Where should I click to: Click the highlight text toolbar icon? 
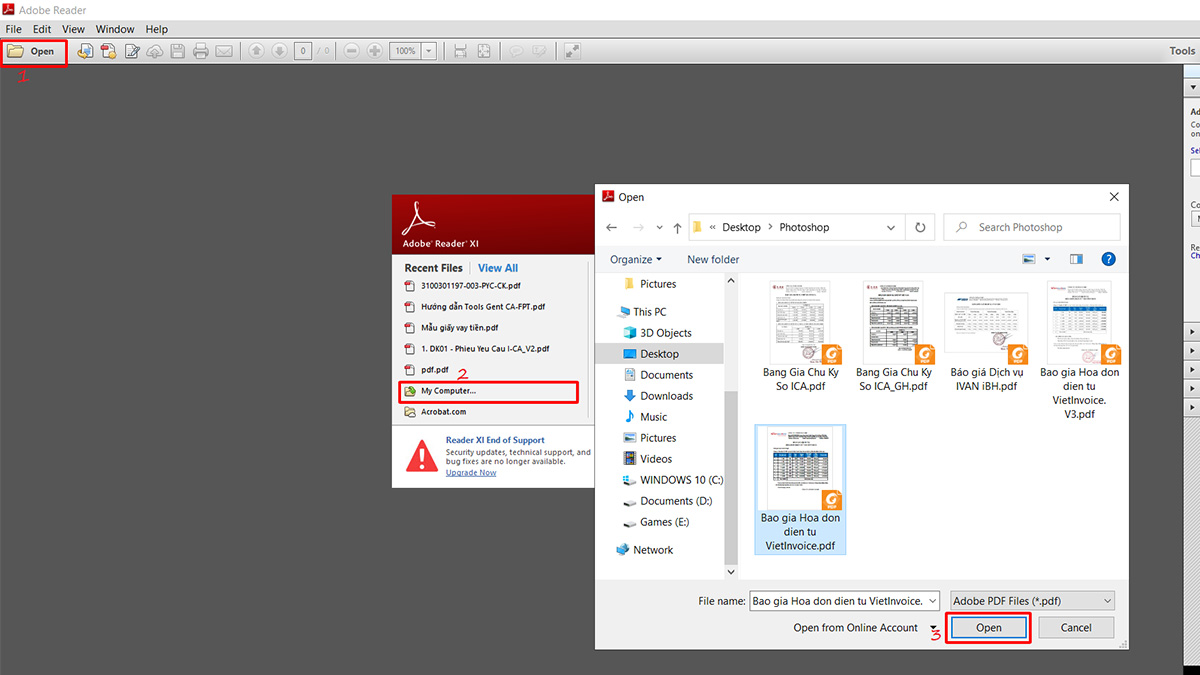[540, 51]
